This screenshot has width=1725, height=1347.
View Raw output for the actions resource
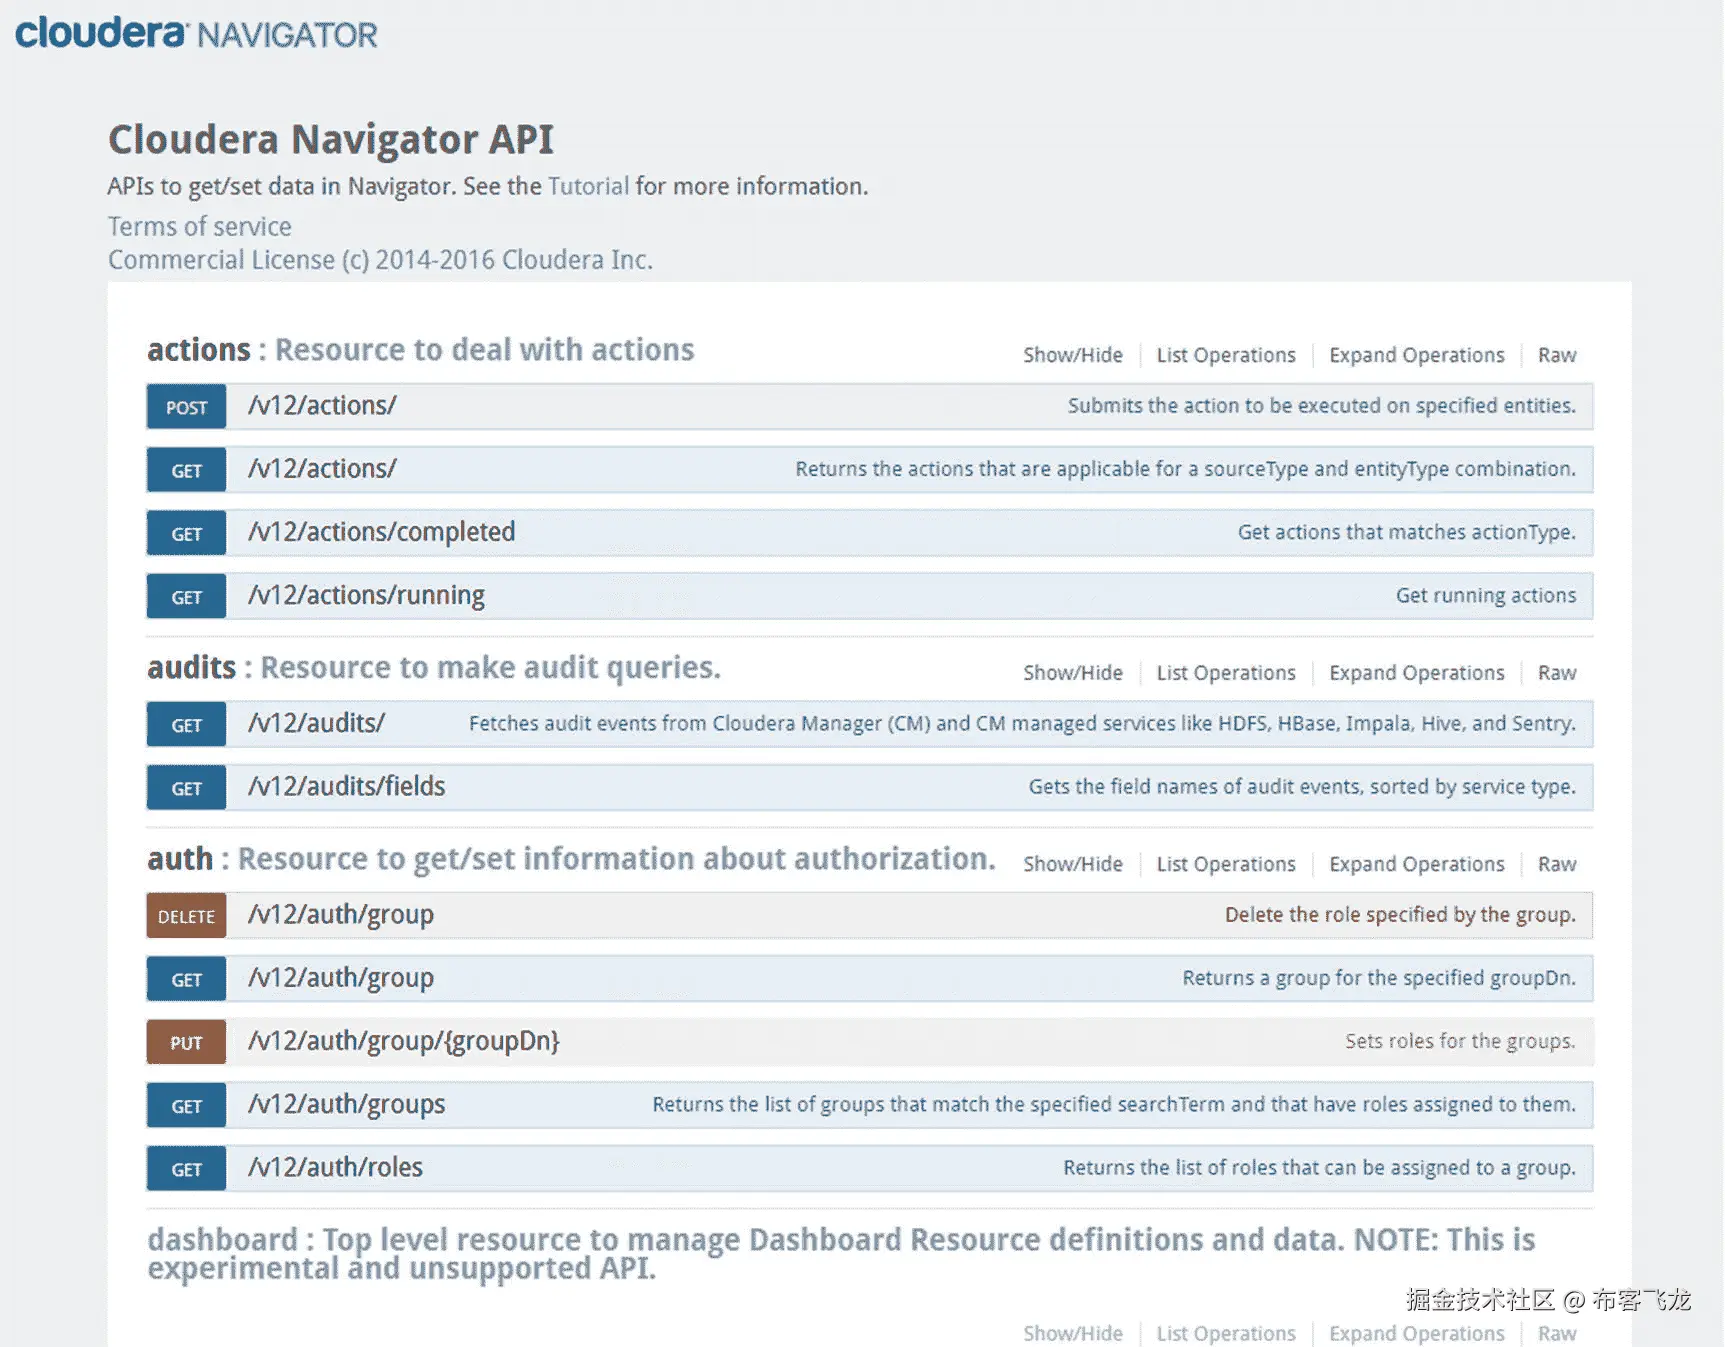click(x=1556, y=355)
